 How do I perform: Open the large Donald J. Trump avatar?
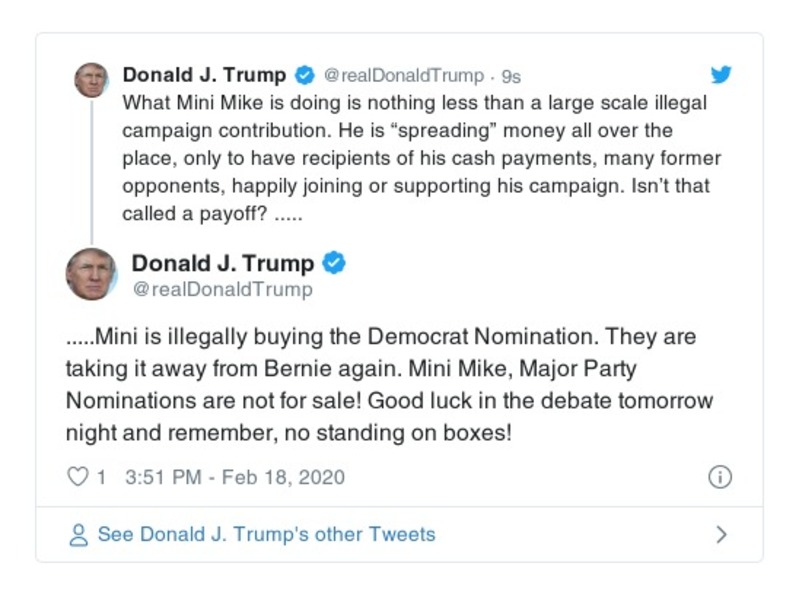[91, 273]
